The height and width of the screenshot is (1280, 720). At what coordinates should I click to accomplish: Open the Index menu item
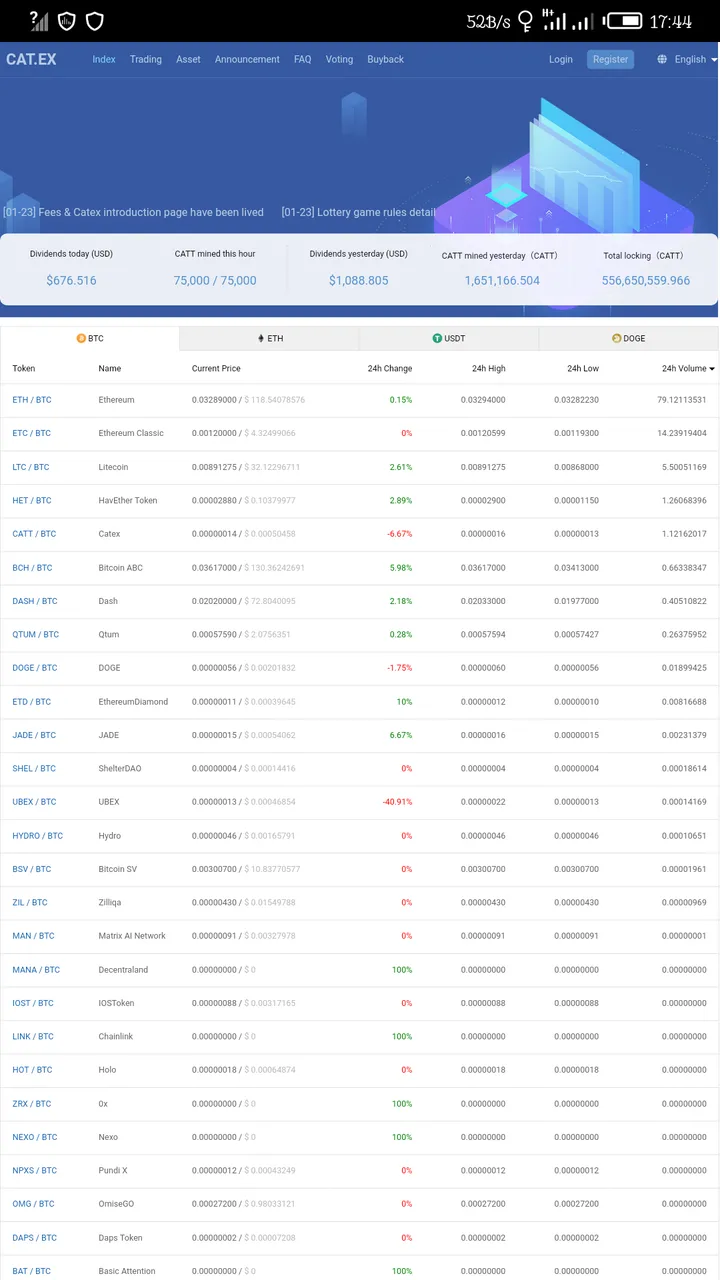click(x=104, y=59)
